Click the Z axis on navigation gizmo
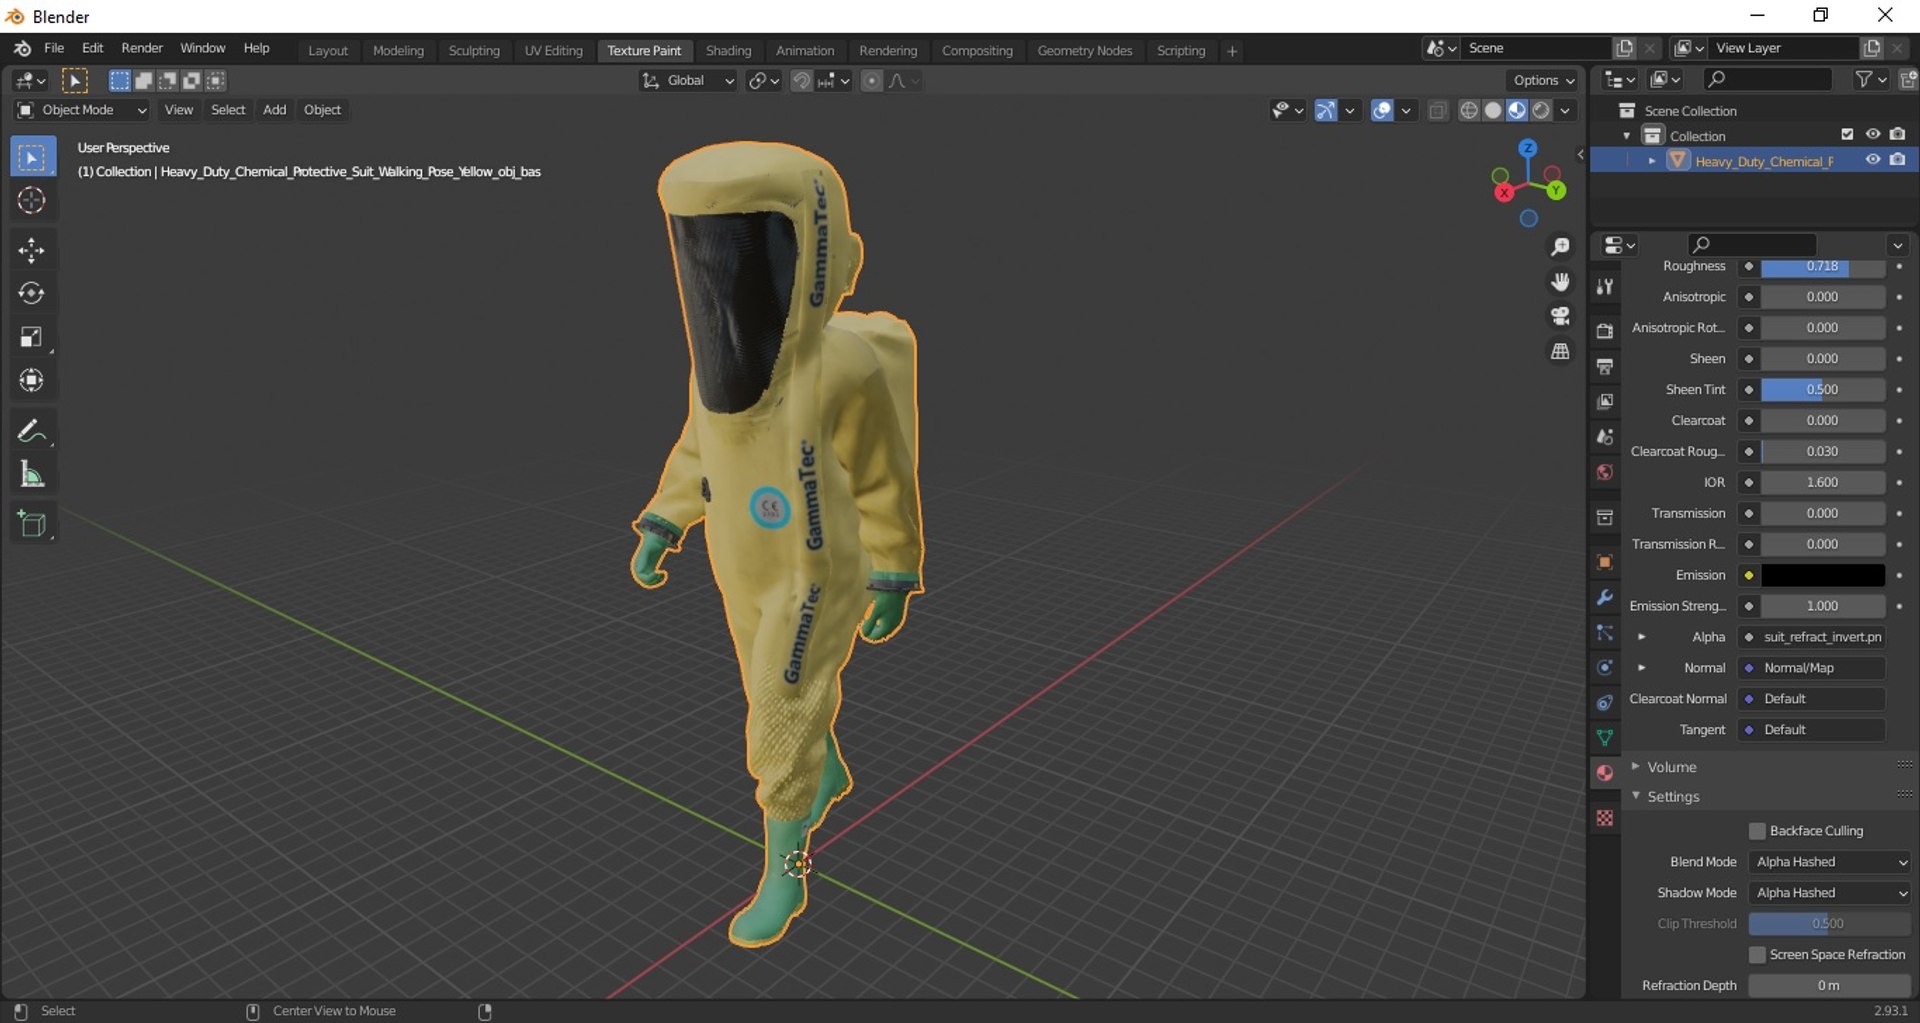 point(1527,148)
